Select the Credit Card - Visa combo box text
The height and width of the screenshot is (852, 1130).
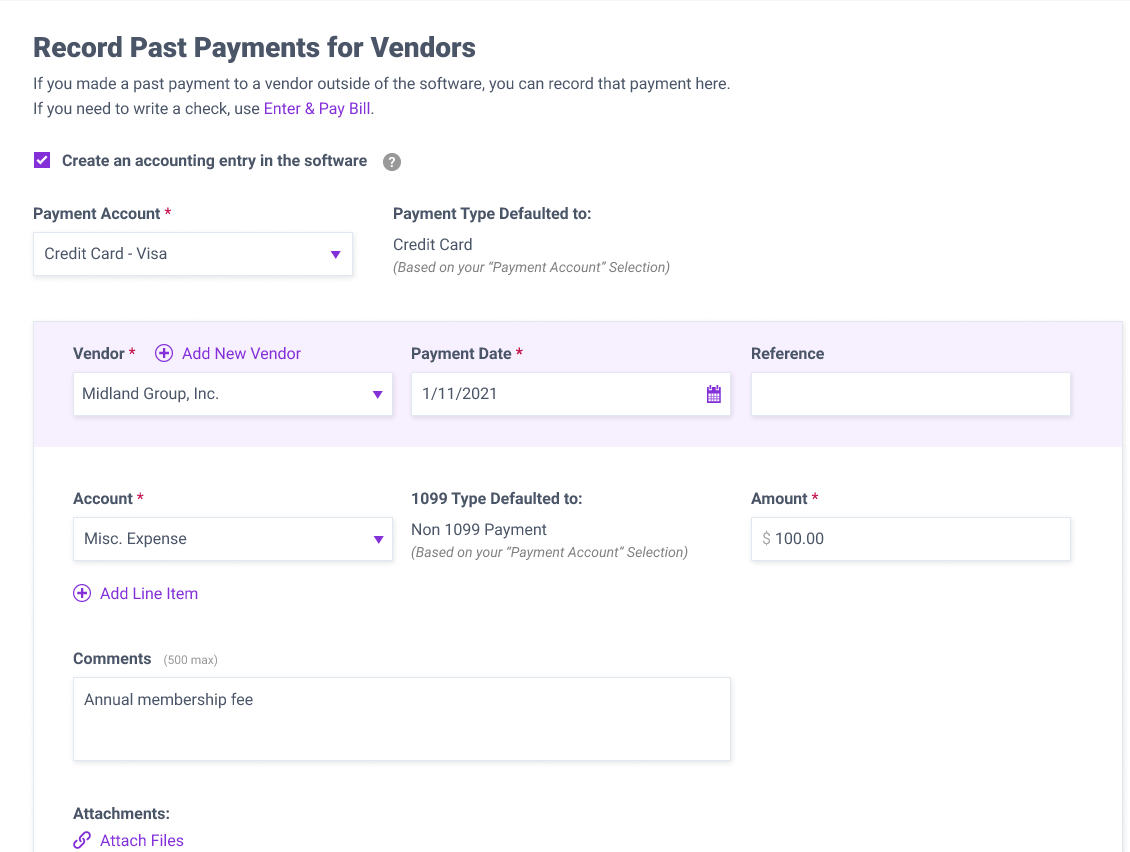(x=106, y=254)
